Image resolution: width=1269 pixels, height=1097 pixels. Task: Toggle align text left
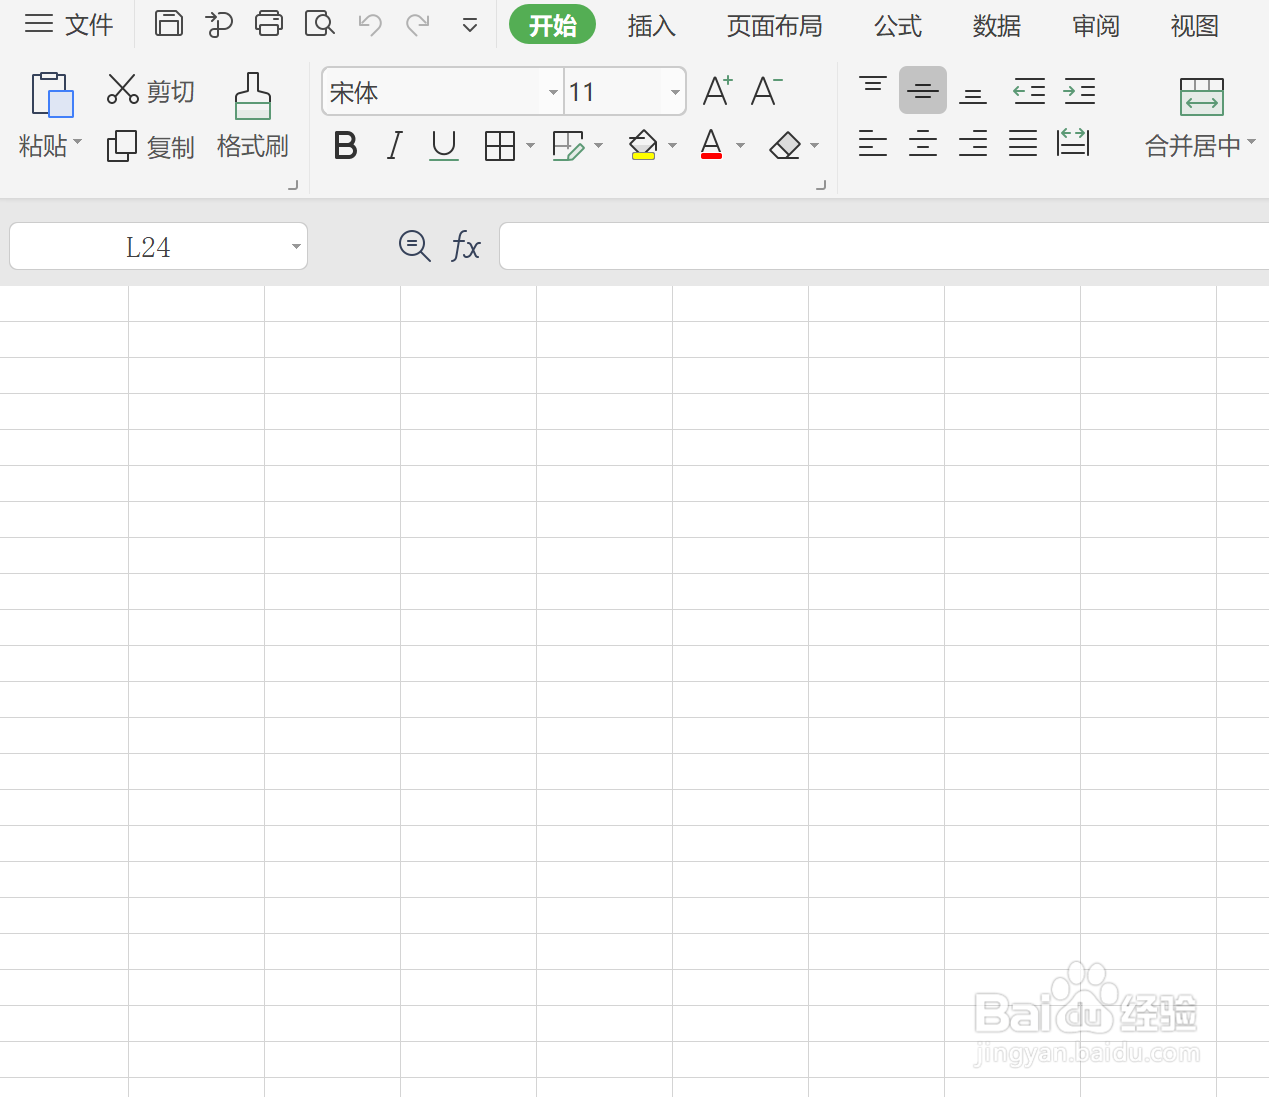tap(873, 144)
